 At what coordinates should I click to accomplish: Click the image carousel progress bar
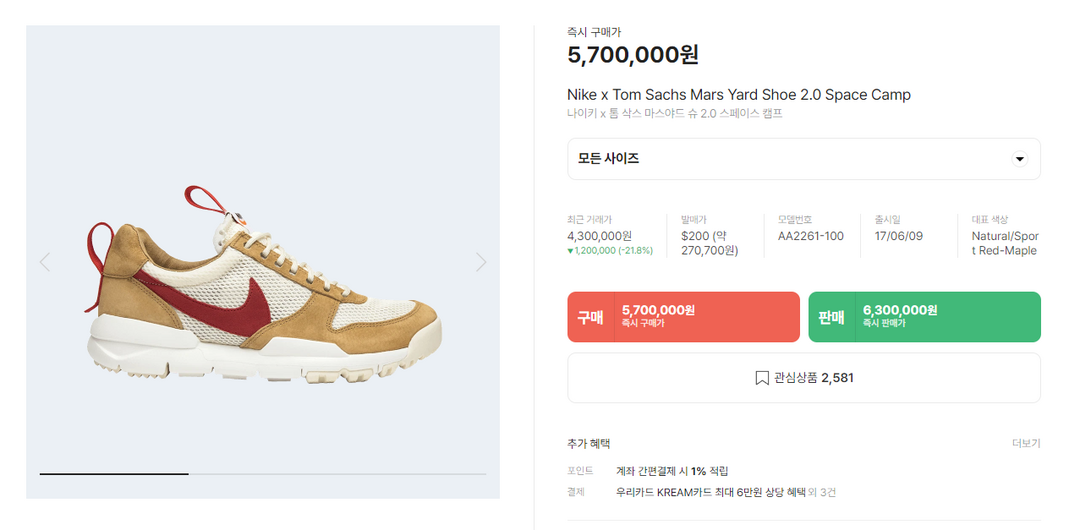263,473
